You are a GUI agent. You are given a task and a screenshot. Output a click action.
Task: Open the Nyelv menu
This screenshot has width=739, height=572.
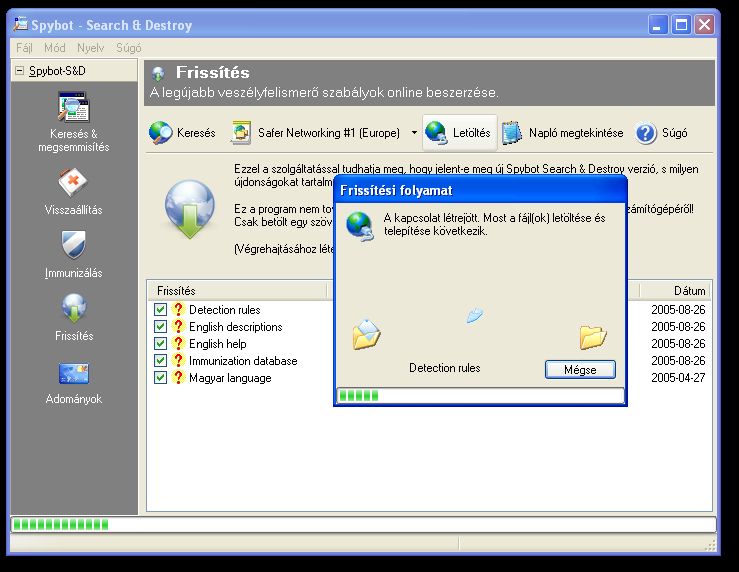tap(90, 48)
